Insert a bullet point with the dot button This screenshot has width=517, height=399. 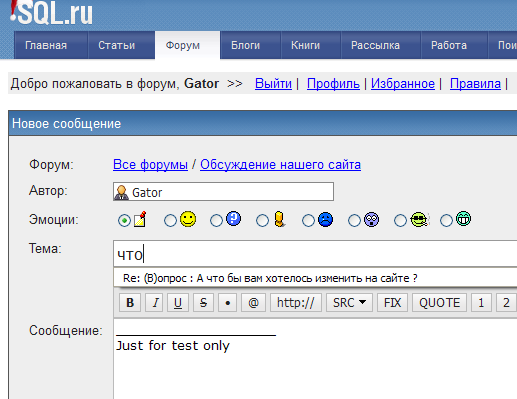228,303
